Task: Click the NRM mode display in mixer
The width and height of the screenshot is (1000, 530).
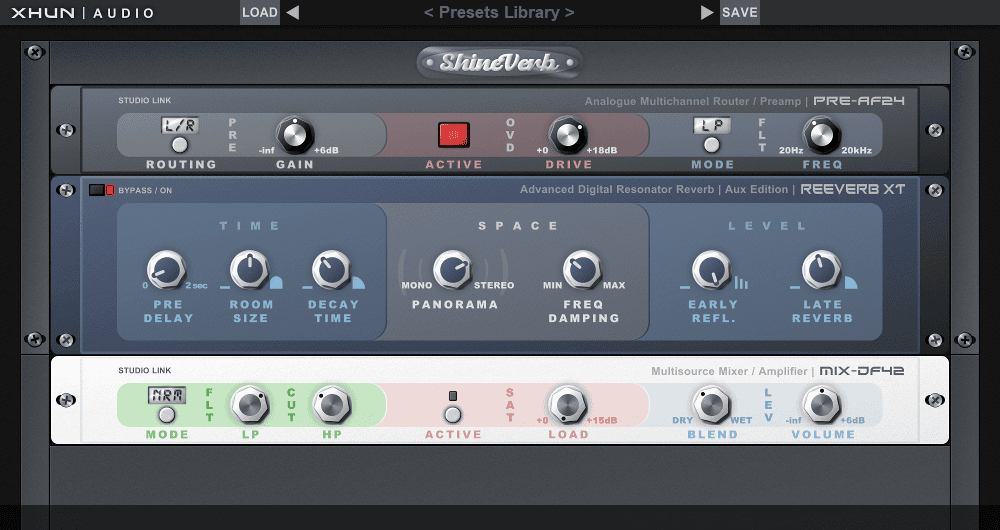Action: pos(166,395)
